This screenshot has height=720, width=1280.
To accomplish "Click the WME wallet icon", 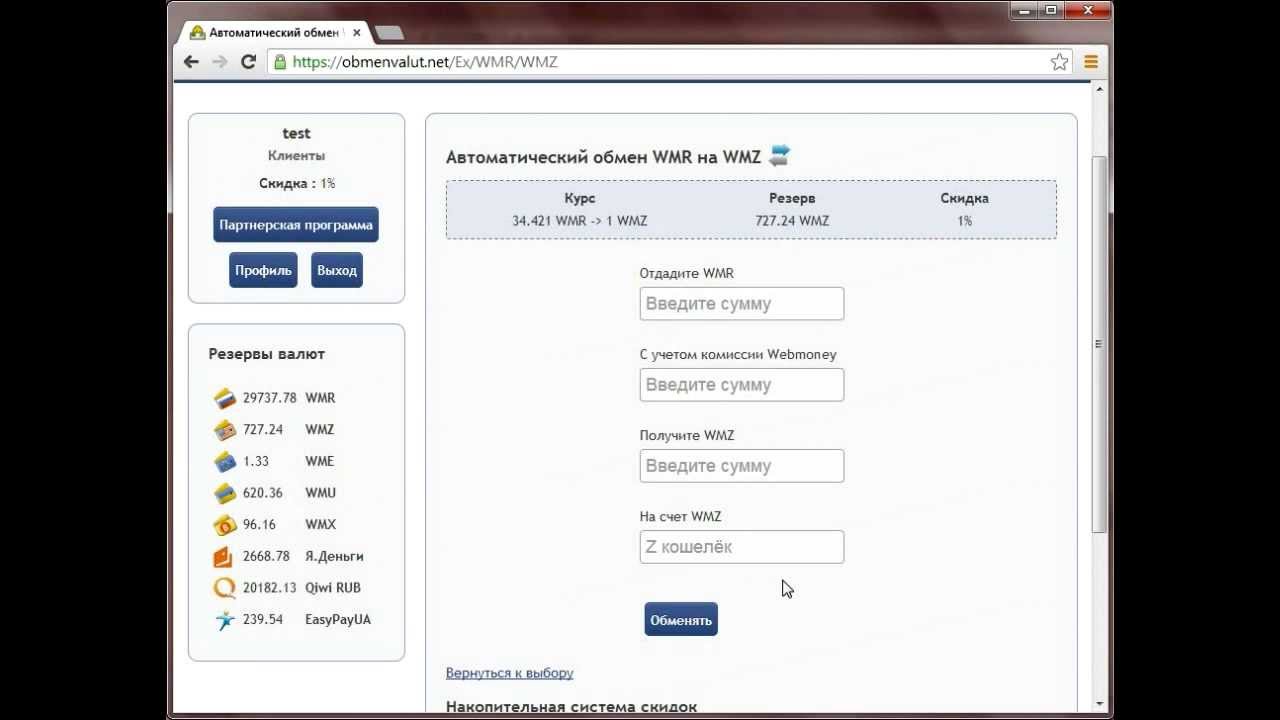I will pyautogui.click(x=225, y=461).
